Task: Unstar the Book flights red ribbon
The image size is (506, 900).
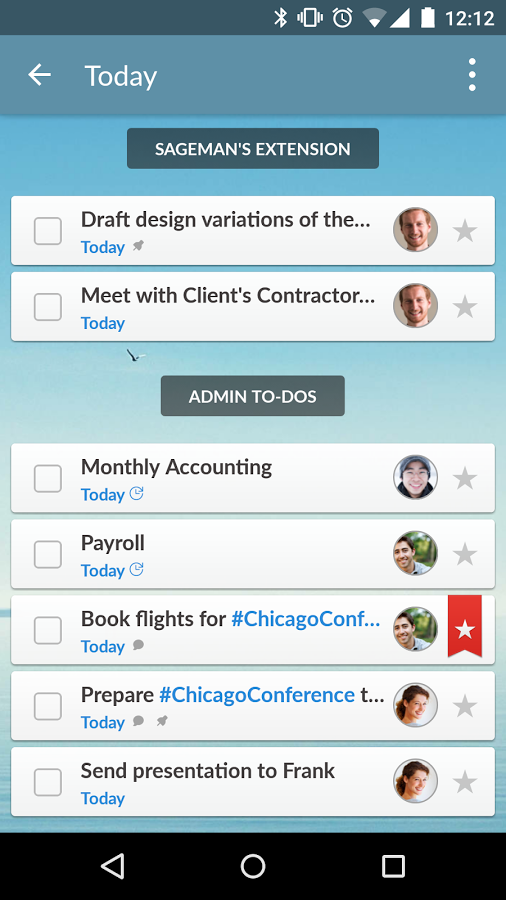Action: click(x=465, y=627)
